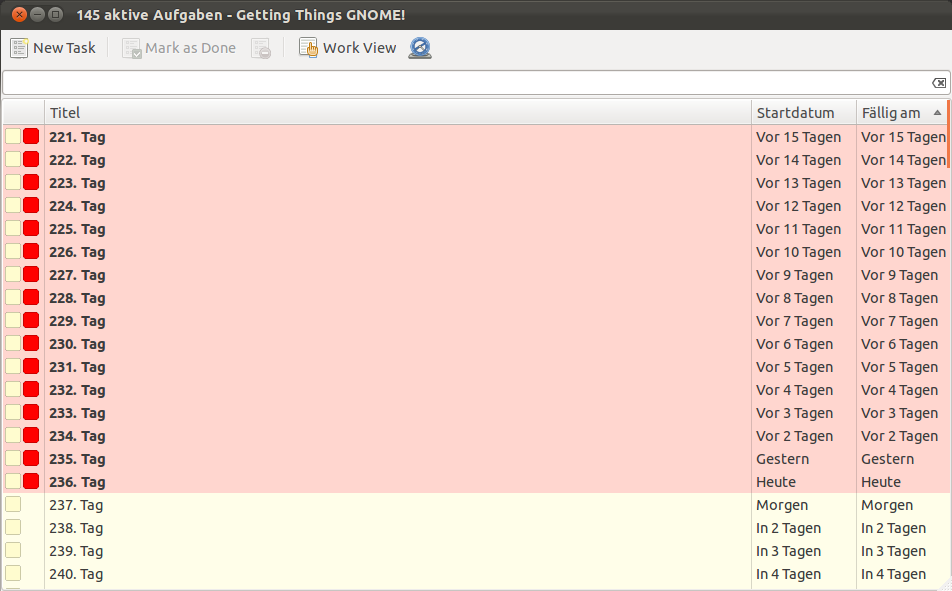
Task: Click Fällig am cell 'In 4 Tagen'
Action: coord(894,574)
